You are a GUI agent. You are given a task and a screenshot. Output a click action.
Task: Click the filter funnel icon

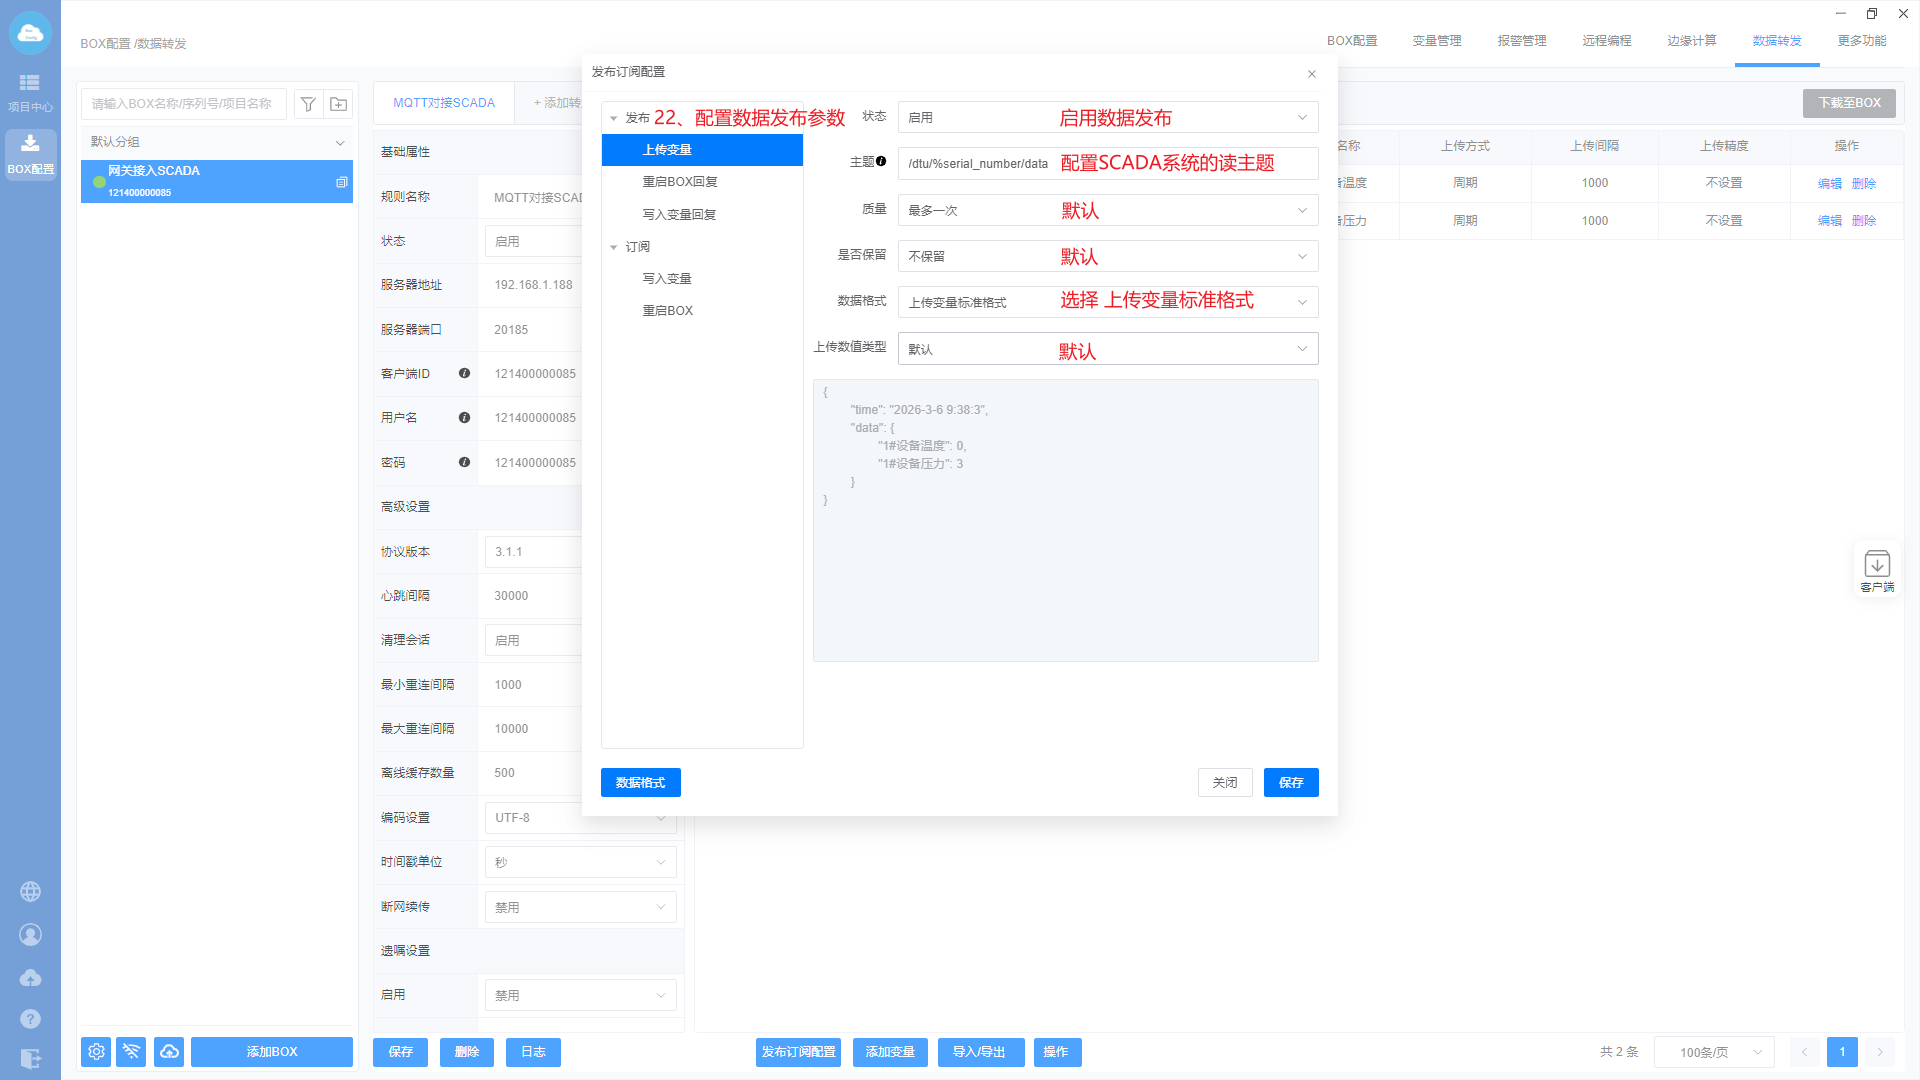tap(309, 104)
